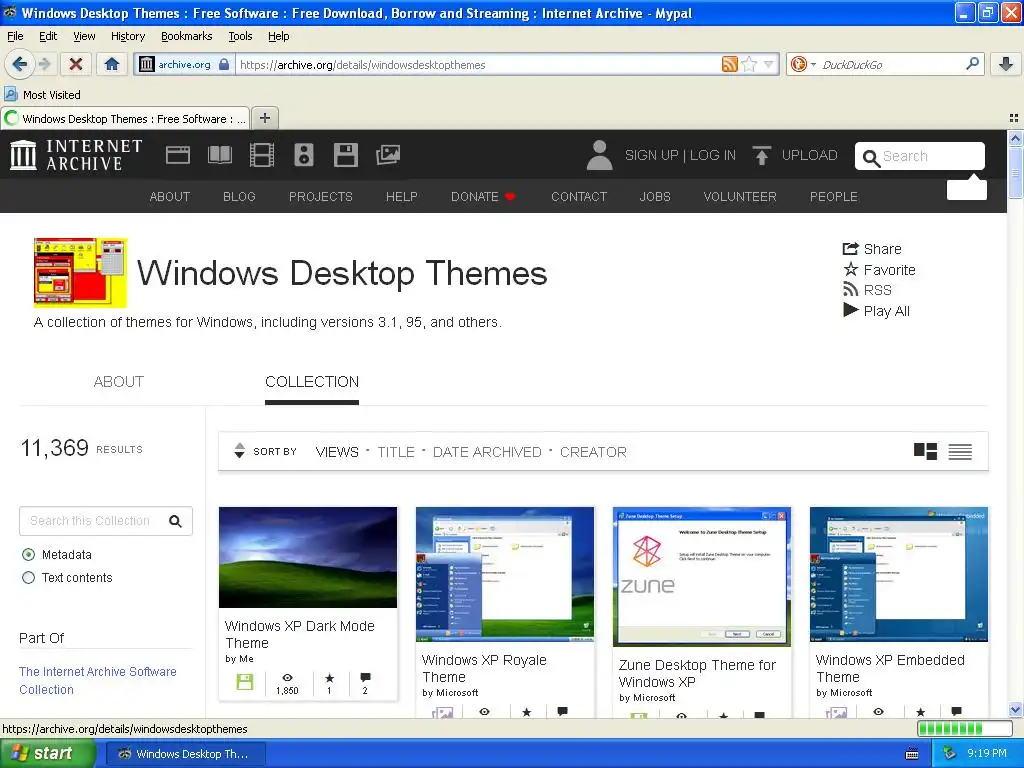The height and width of the screenshot is (768, 1024).
Task: Open the History menu
Action: click(x=128, y=36)
